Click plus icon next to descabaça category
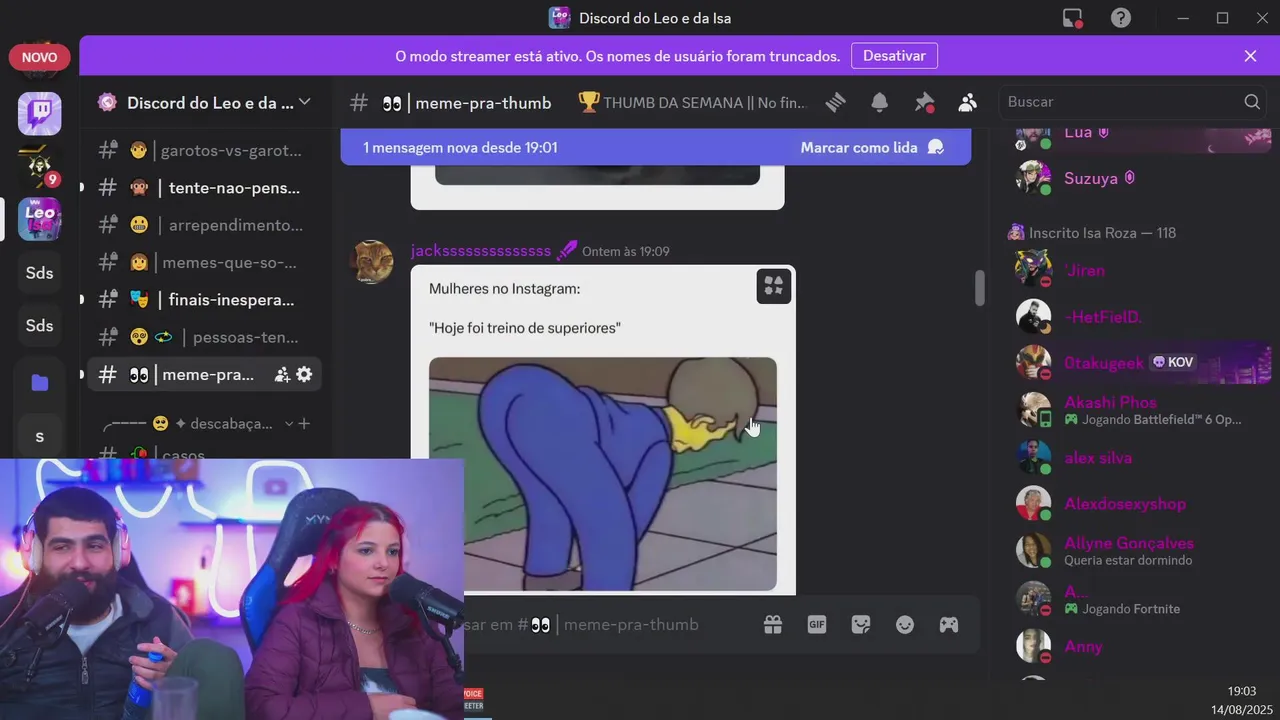Viewport: 1280px width, 720px height. tap(304, 424)
